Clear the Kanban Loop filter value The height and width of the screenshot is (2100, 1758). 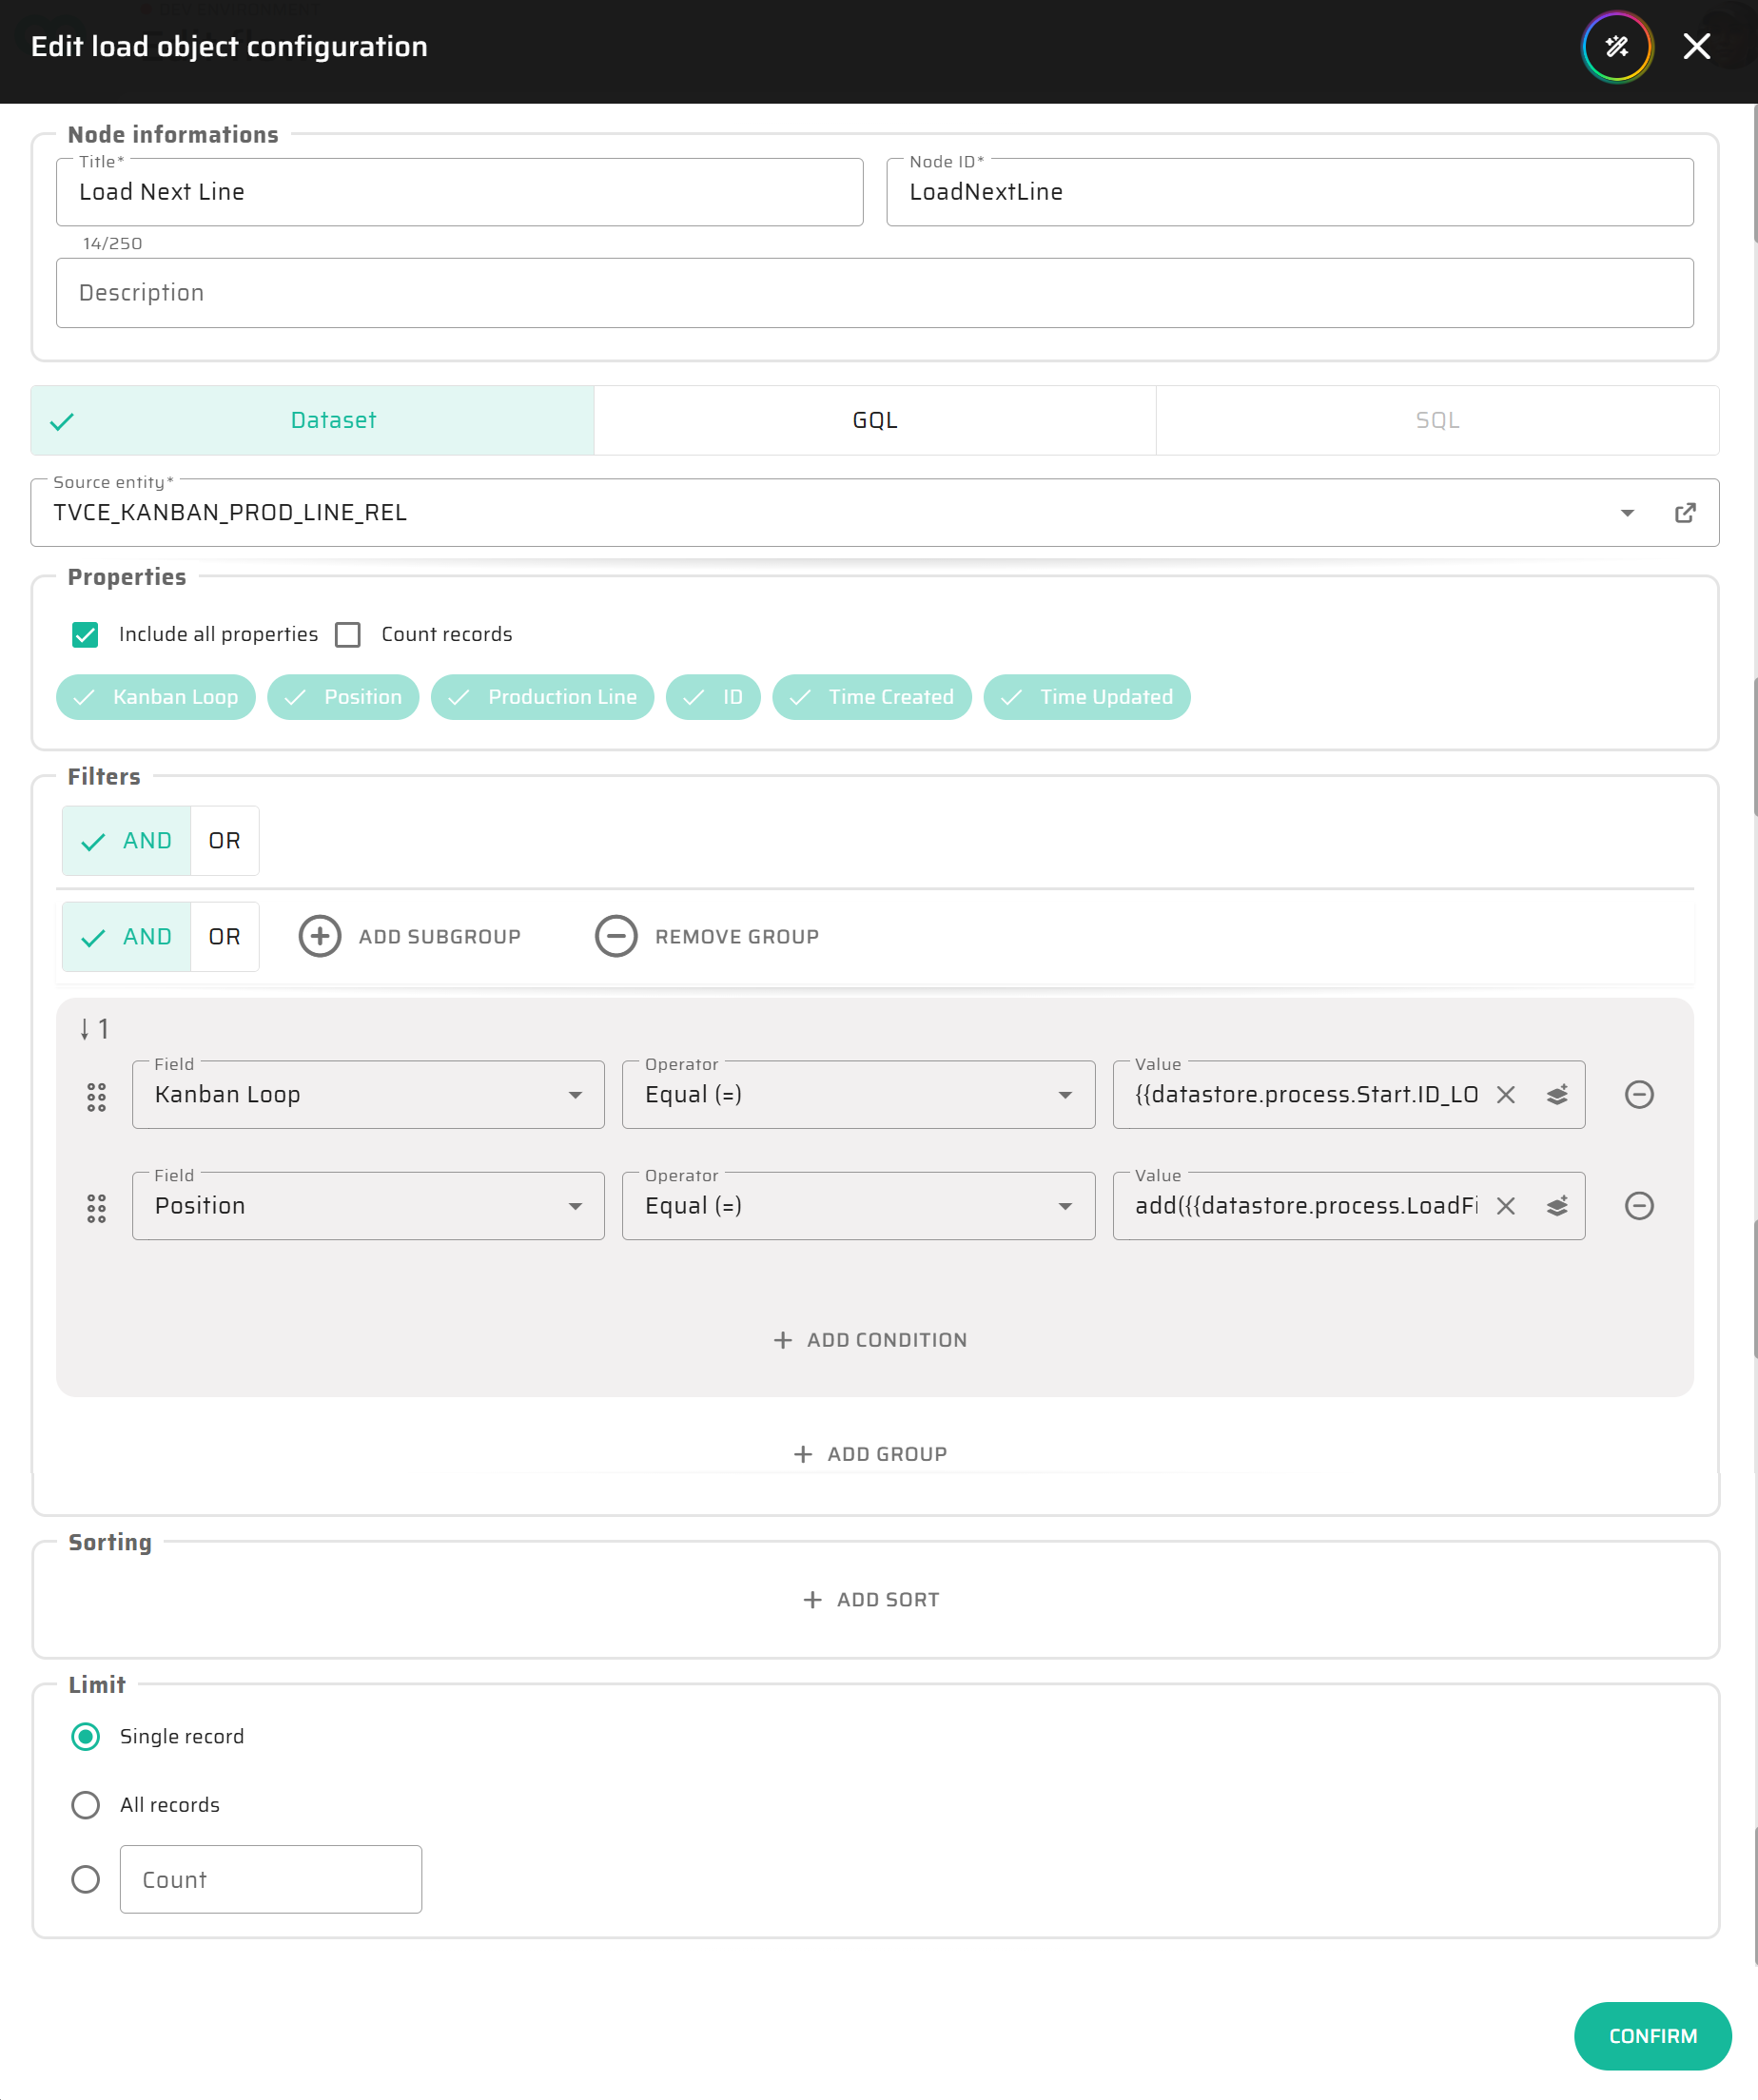point(1505,1095)
